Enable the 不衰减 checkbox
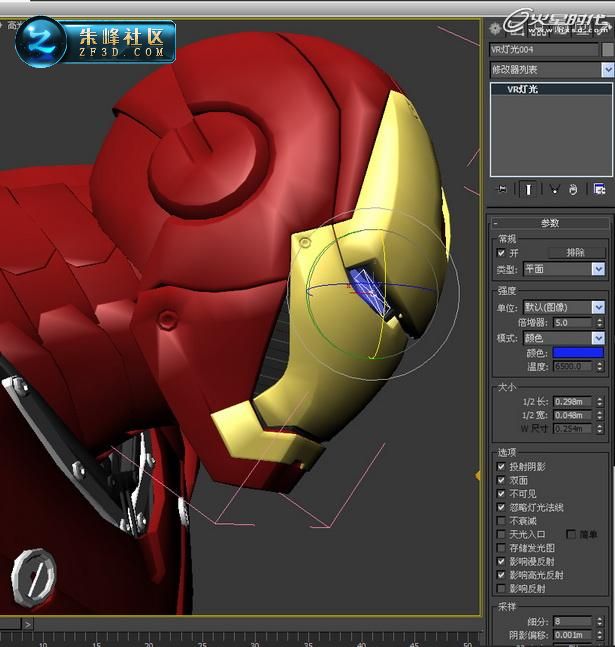Viewport: 615px width, 647px height. (501, 521)
